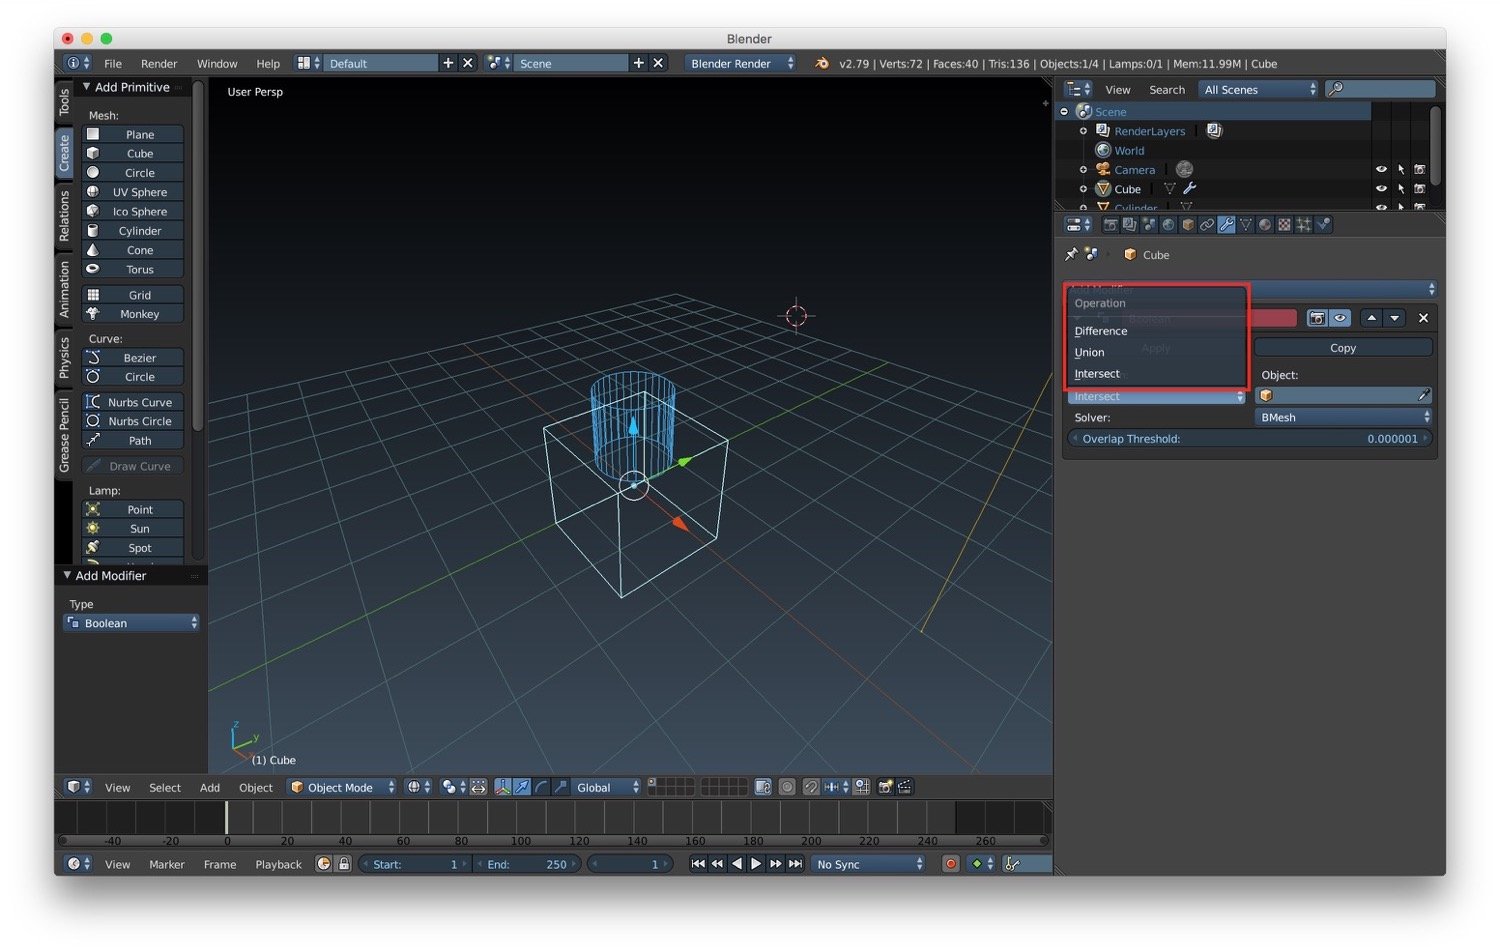Image resolution: width=1500 pixels, height=949 pixels.
Task: Add a Monkey mesh primitive
Action: tap(139, 314)
